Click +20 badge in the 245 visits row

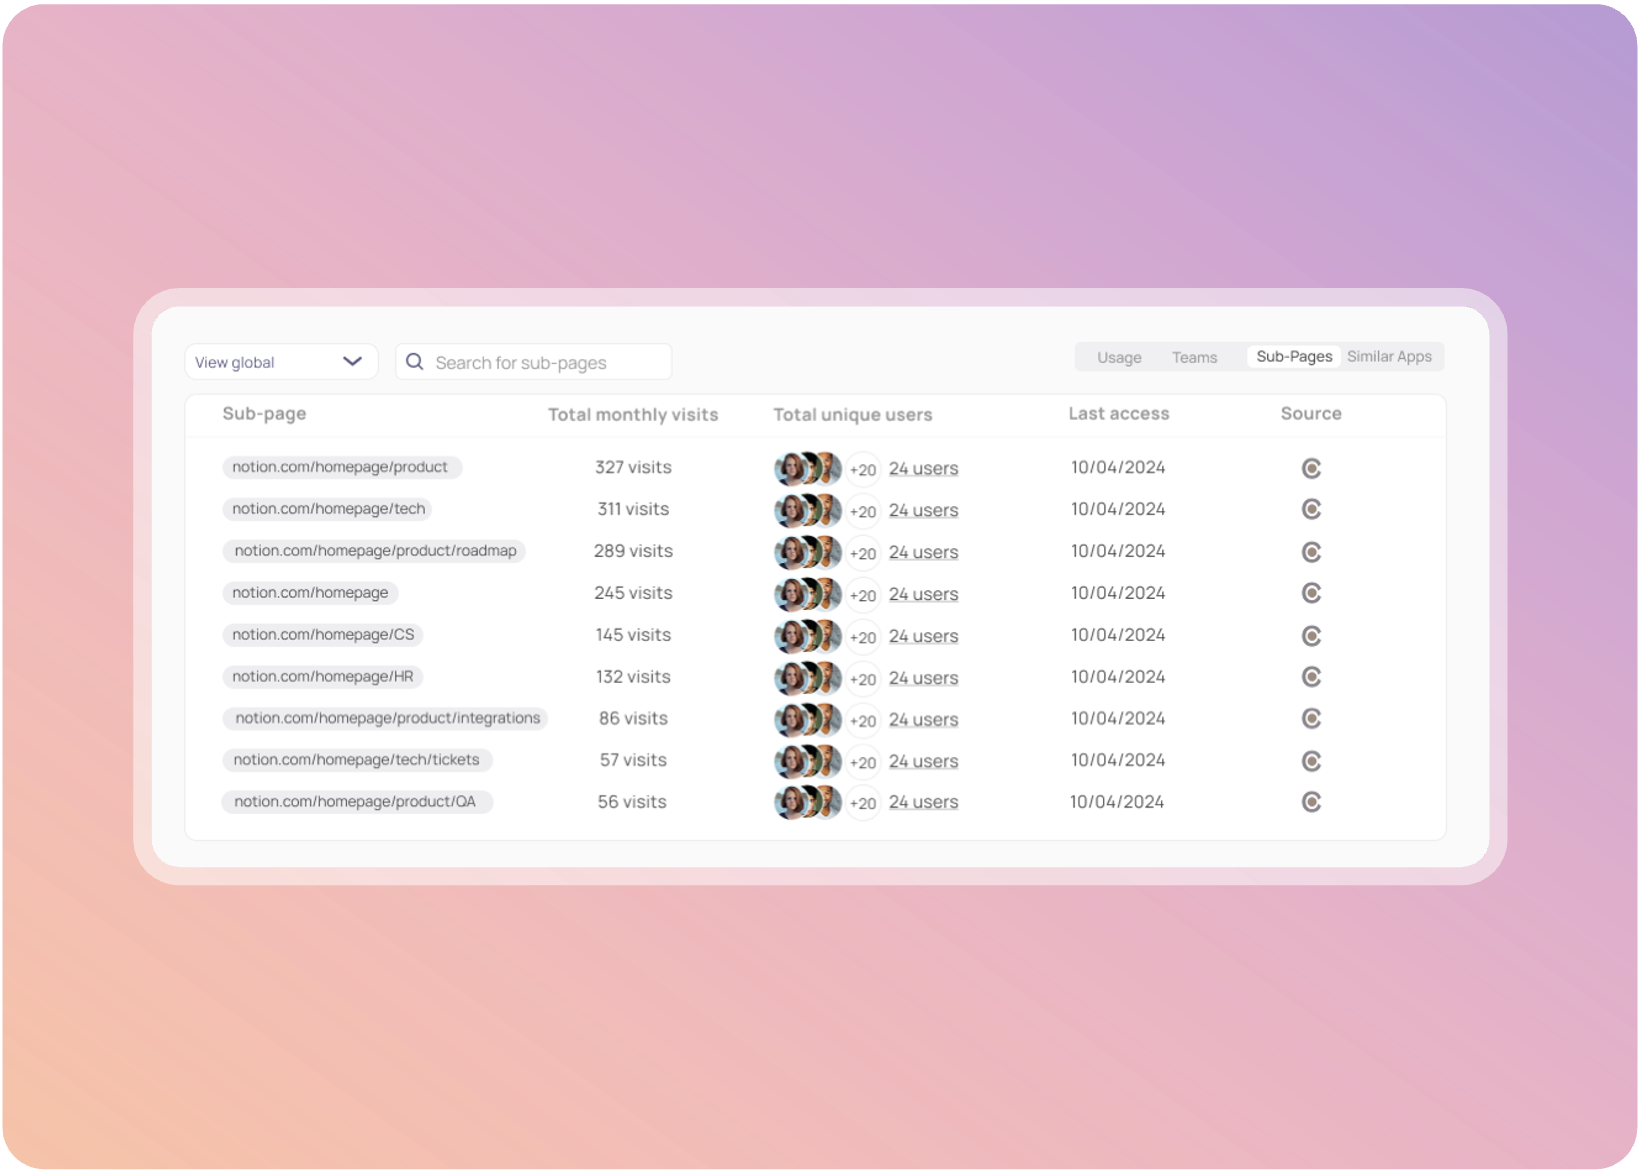(x=862, y=595)
